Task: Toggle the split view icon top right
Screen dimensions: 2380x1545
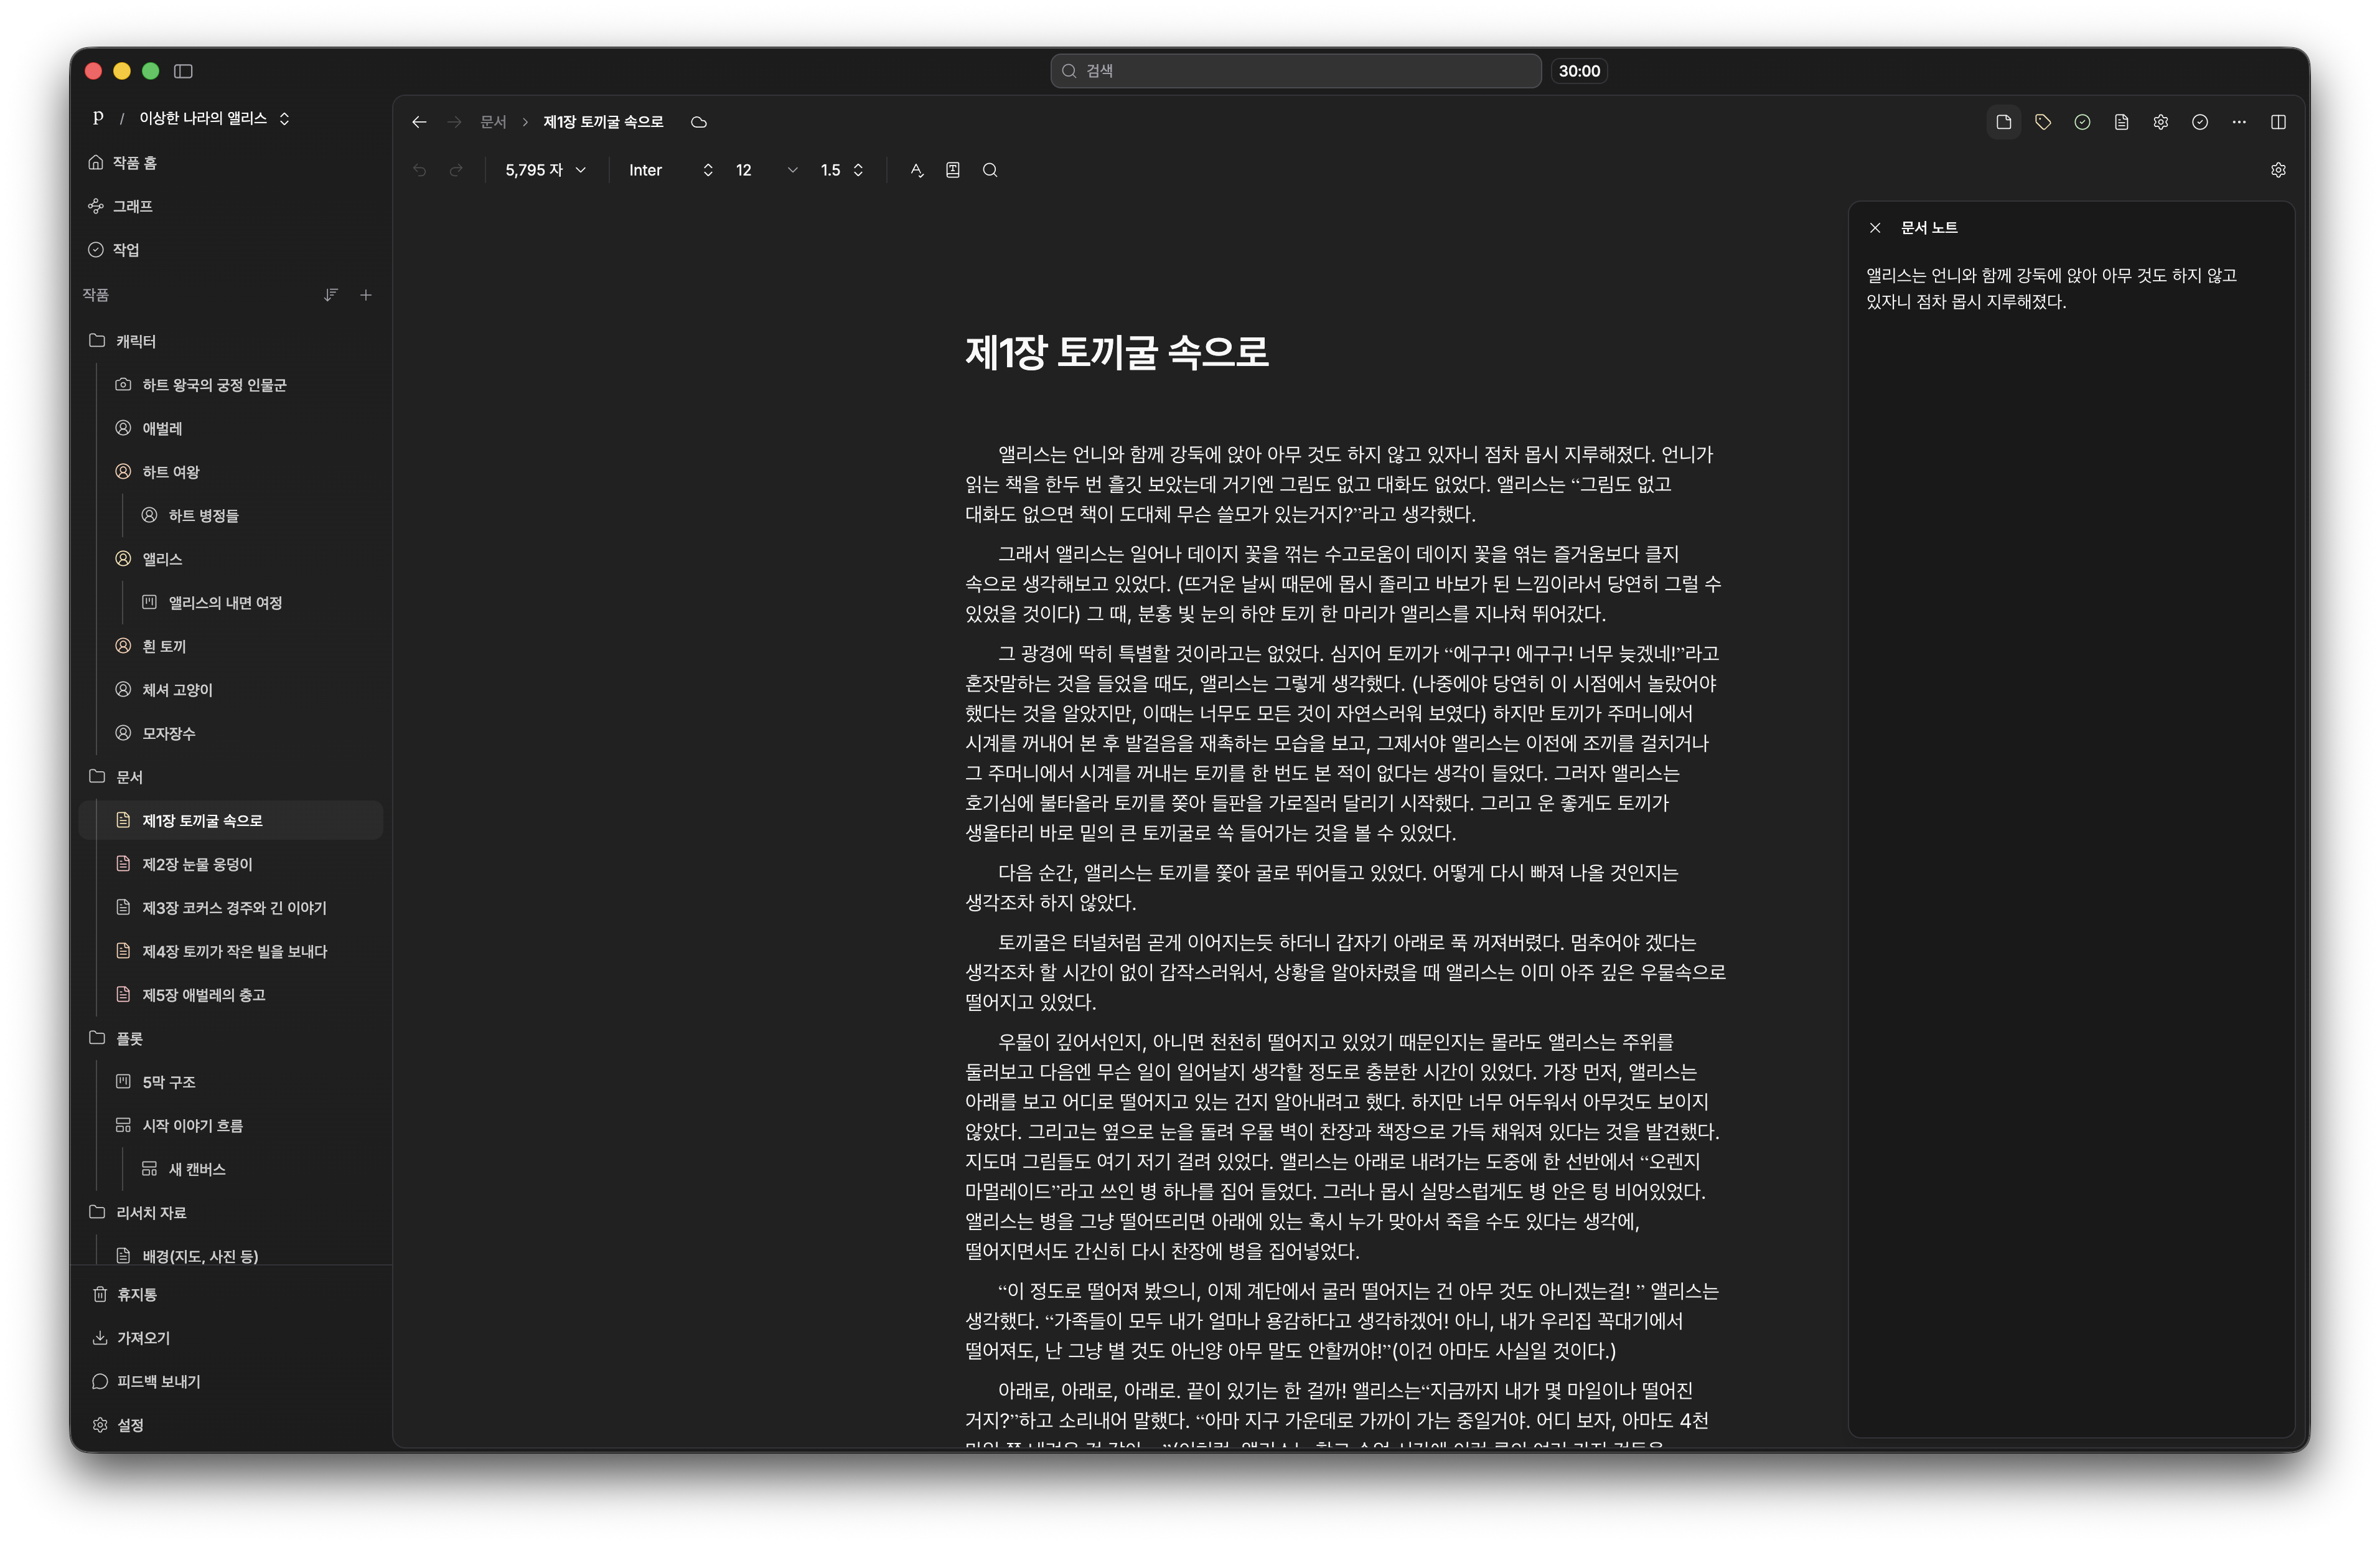Action: [2280, 121]
